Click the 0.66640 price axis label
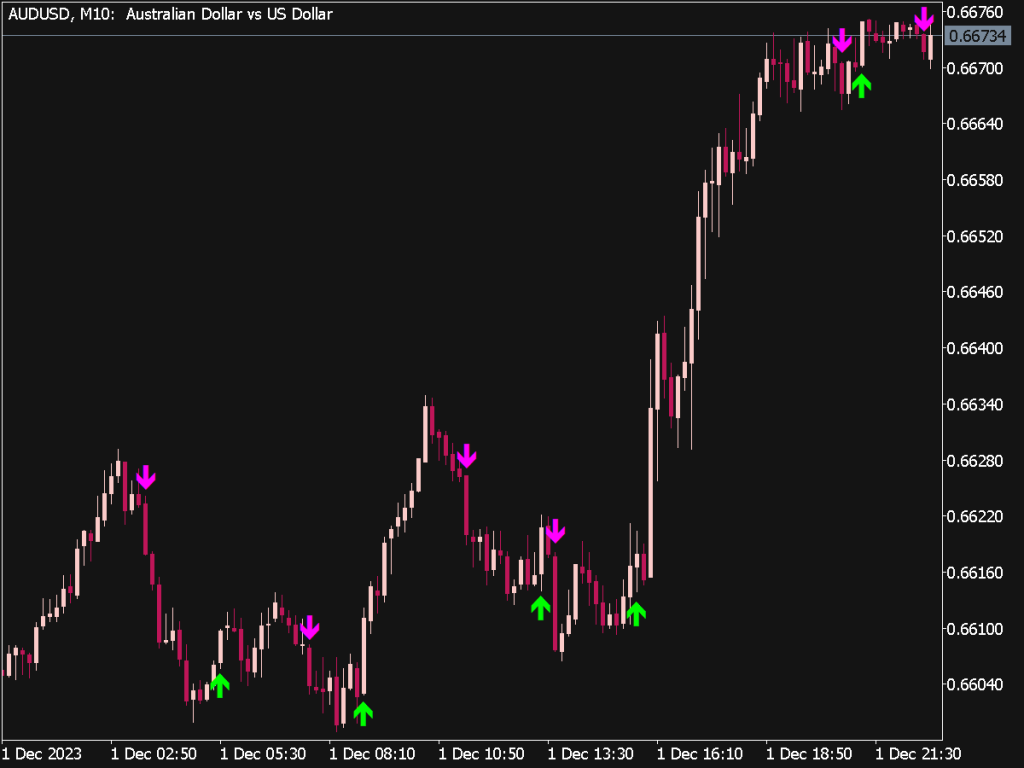This screenshot has width=1024, height=768. [x=975, y=124]
